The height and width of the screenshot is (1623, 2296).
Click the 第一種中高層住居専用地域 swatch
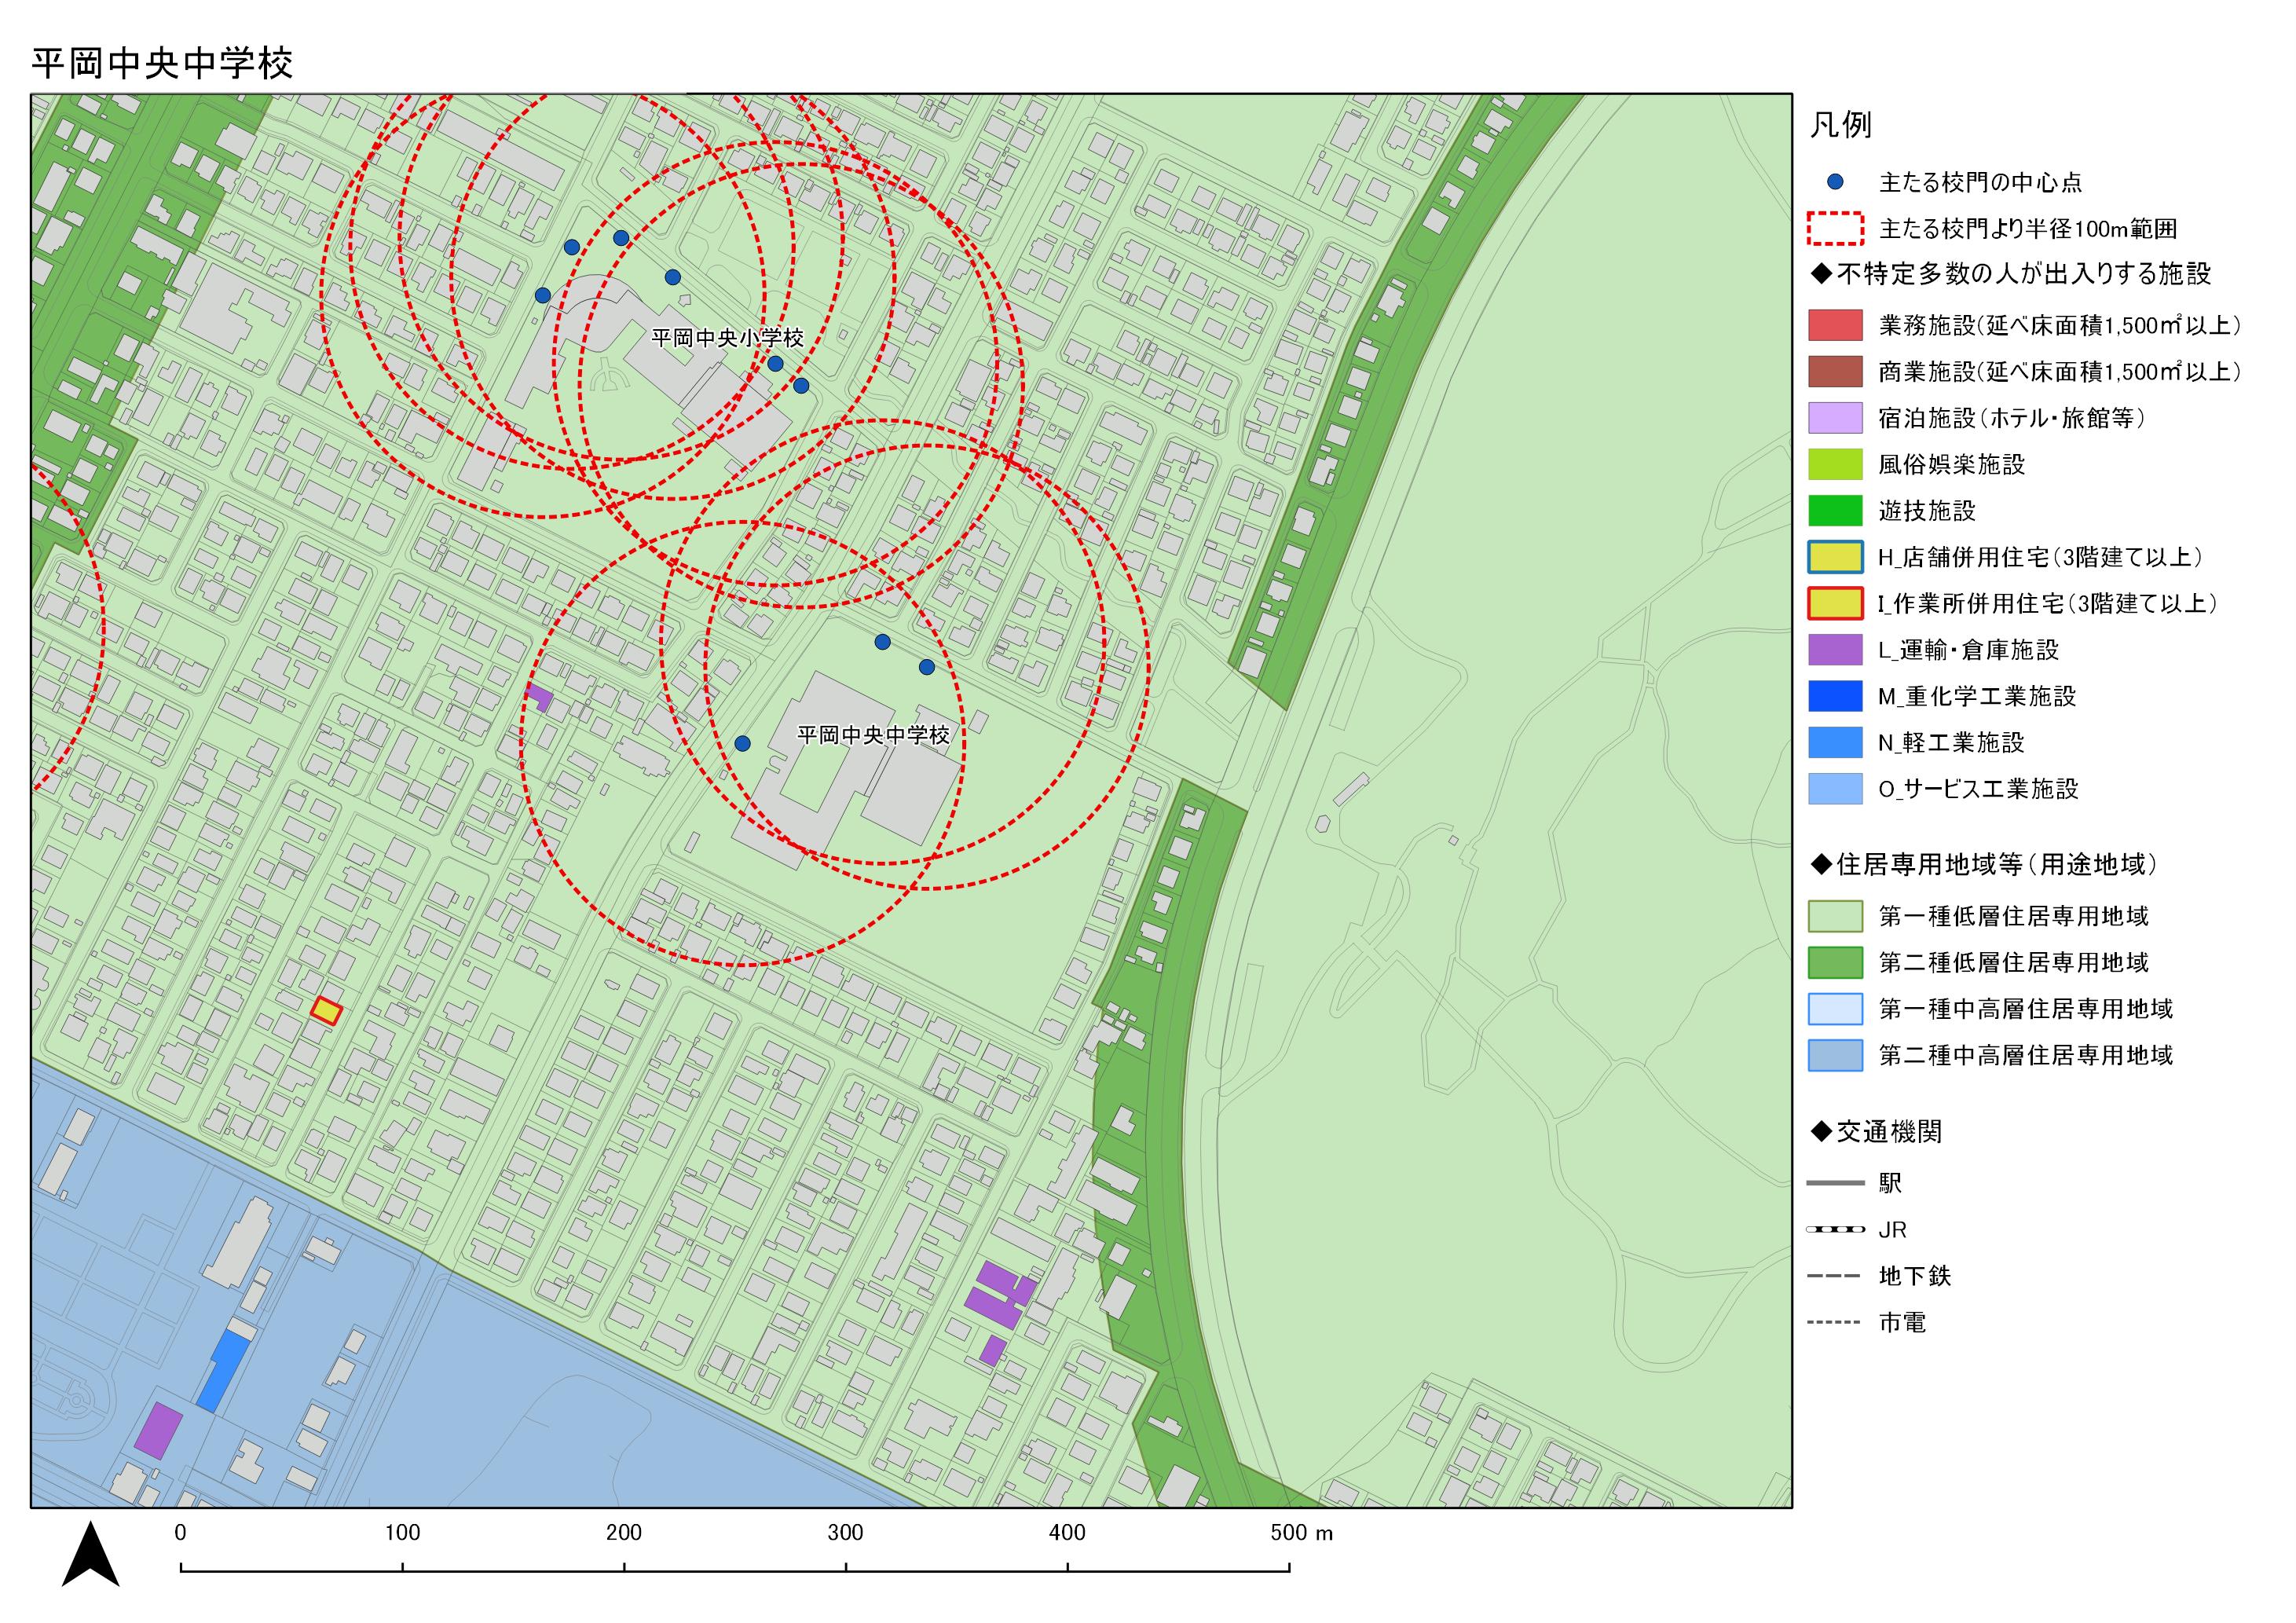click(x=1835, y=1009)
